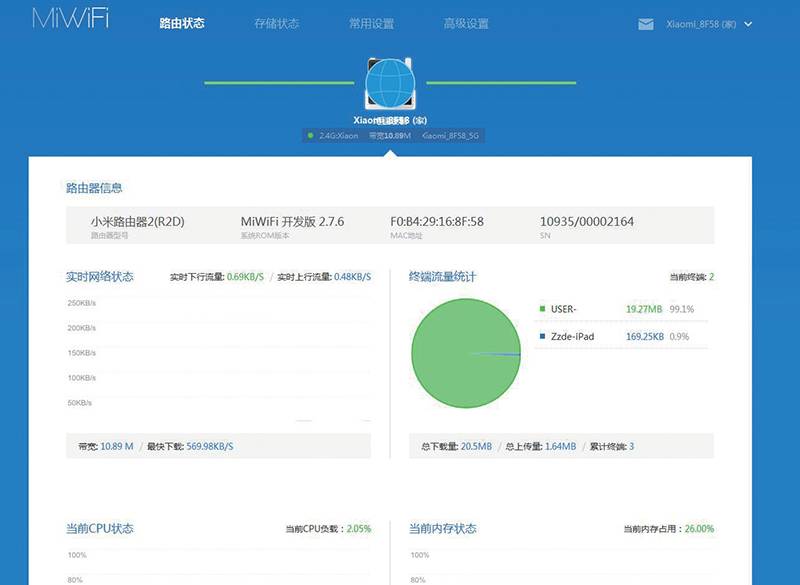Image resolution: width=800 pixels, height=585 pixels.
Task: Switch to the 存储状态 tab
Action: click(x=277, y=23)
